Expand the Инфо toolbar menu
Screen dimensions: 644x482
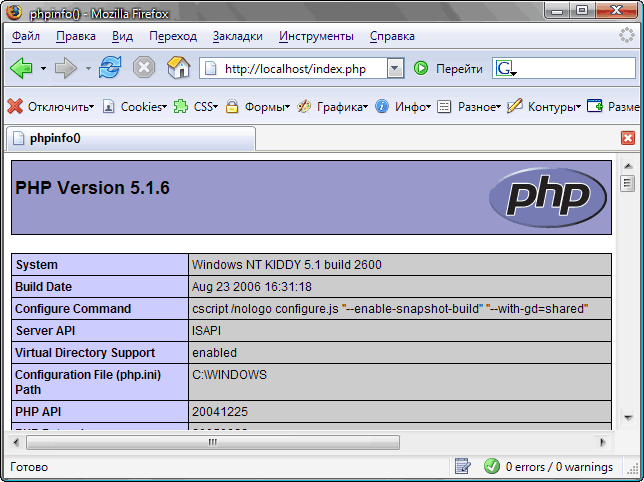pyautogui.click(x=413, y=107)
